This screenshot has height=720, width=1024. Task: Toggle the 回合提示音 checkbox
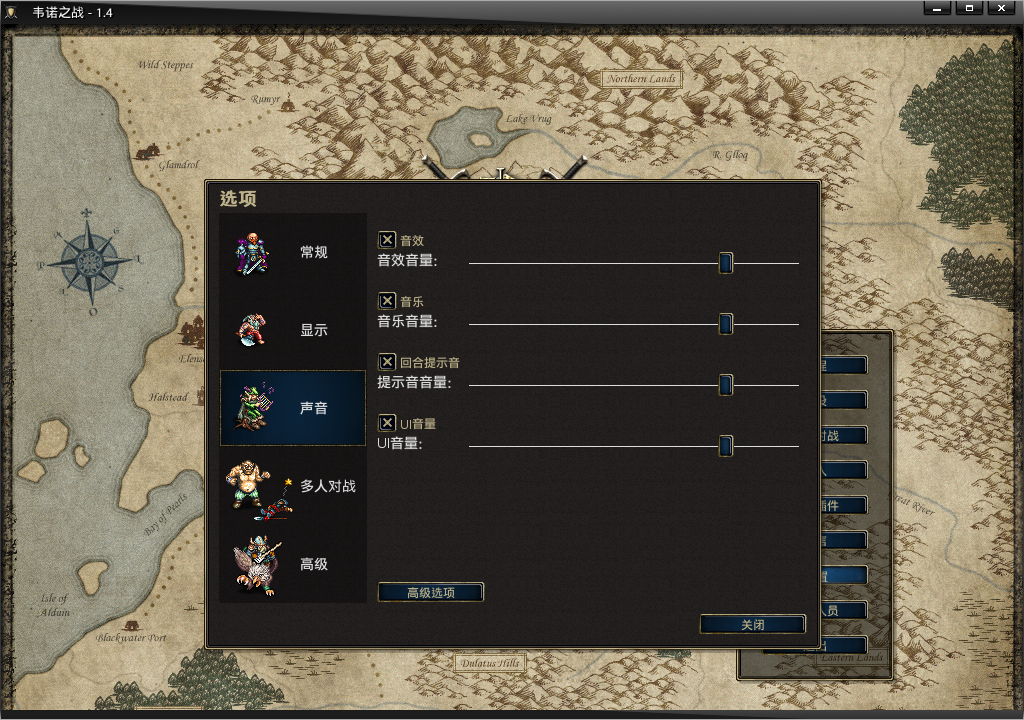pos(387,361)
